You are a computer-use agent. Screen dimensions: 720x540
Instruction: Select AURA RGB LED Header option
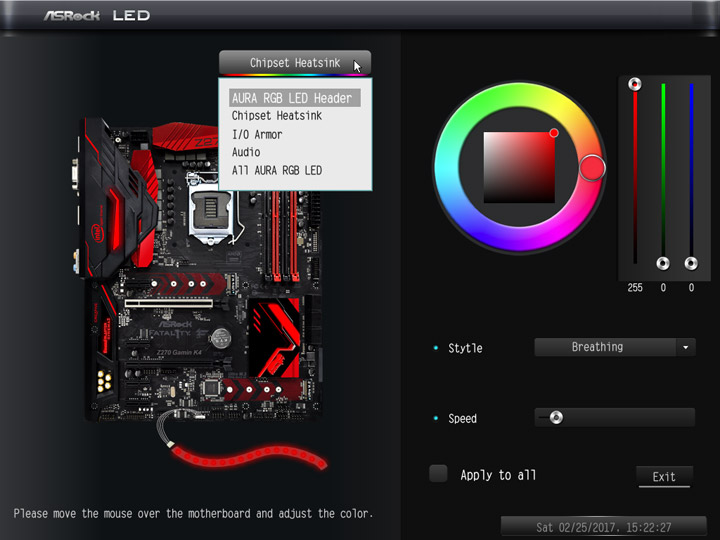[x=295, y=98]
